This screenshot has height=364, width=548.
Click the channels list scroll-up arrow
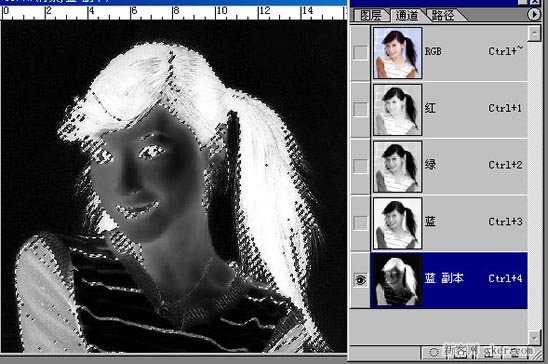[534, 34]
